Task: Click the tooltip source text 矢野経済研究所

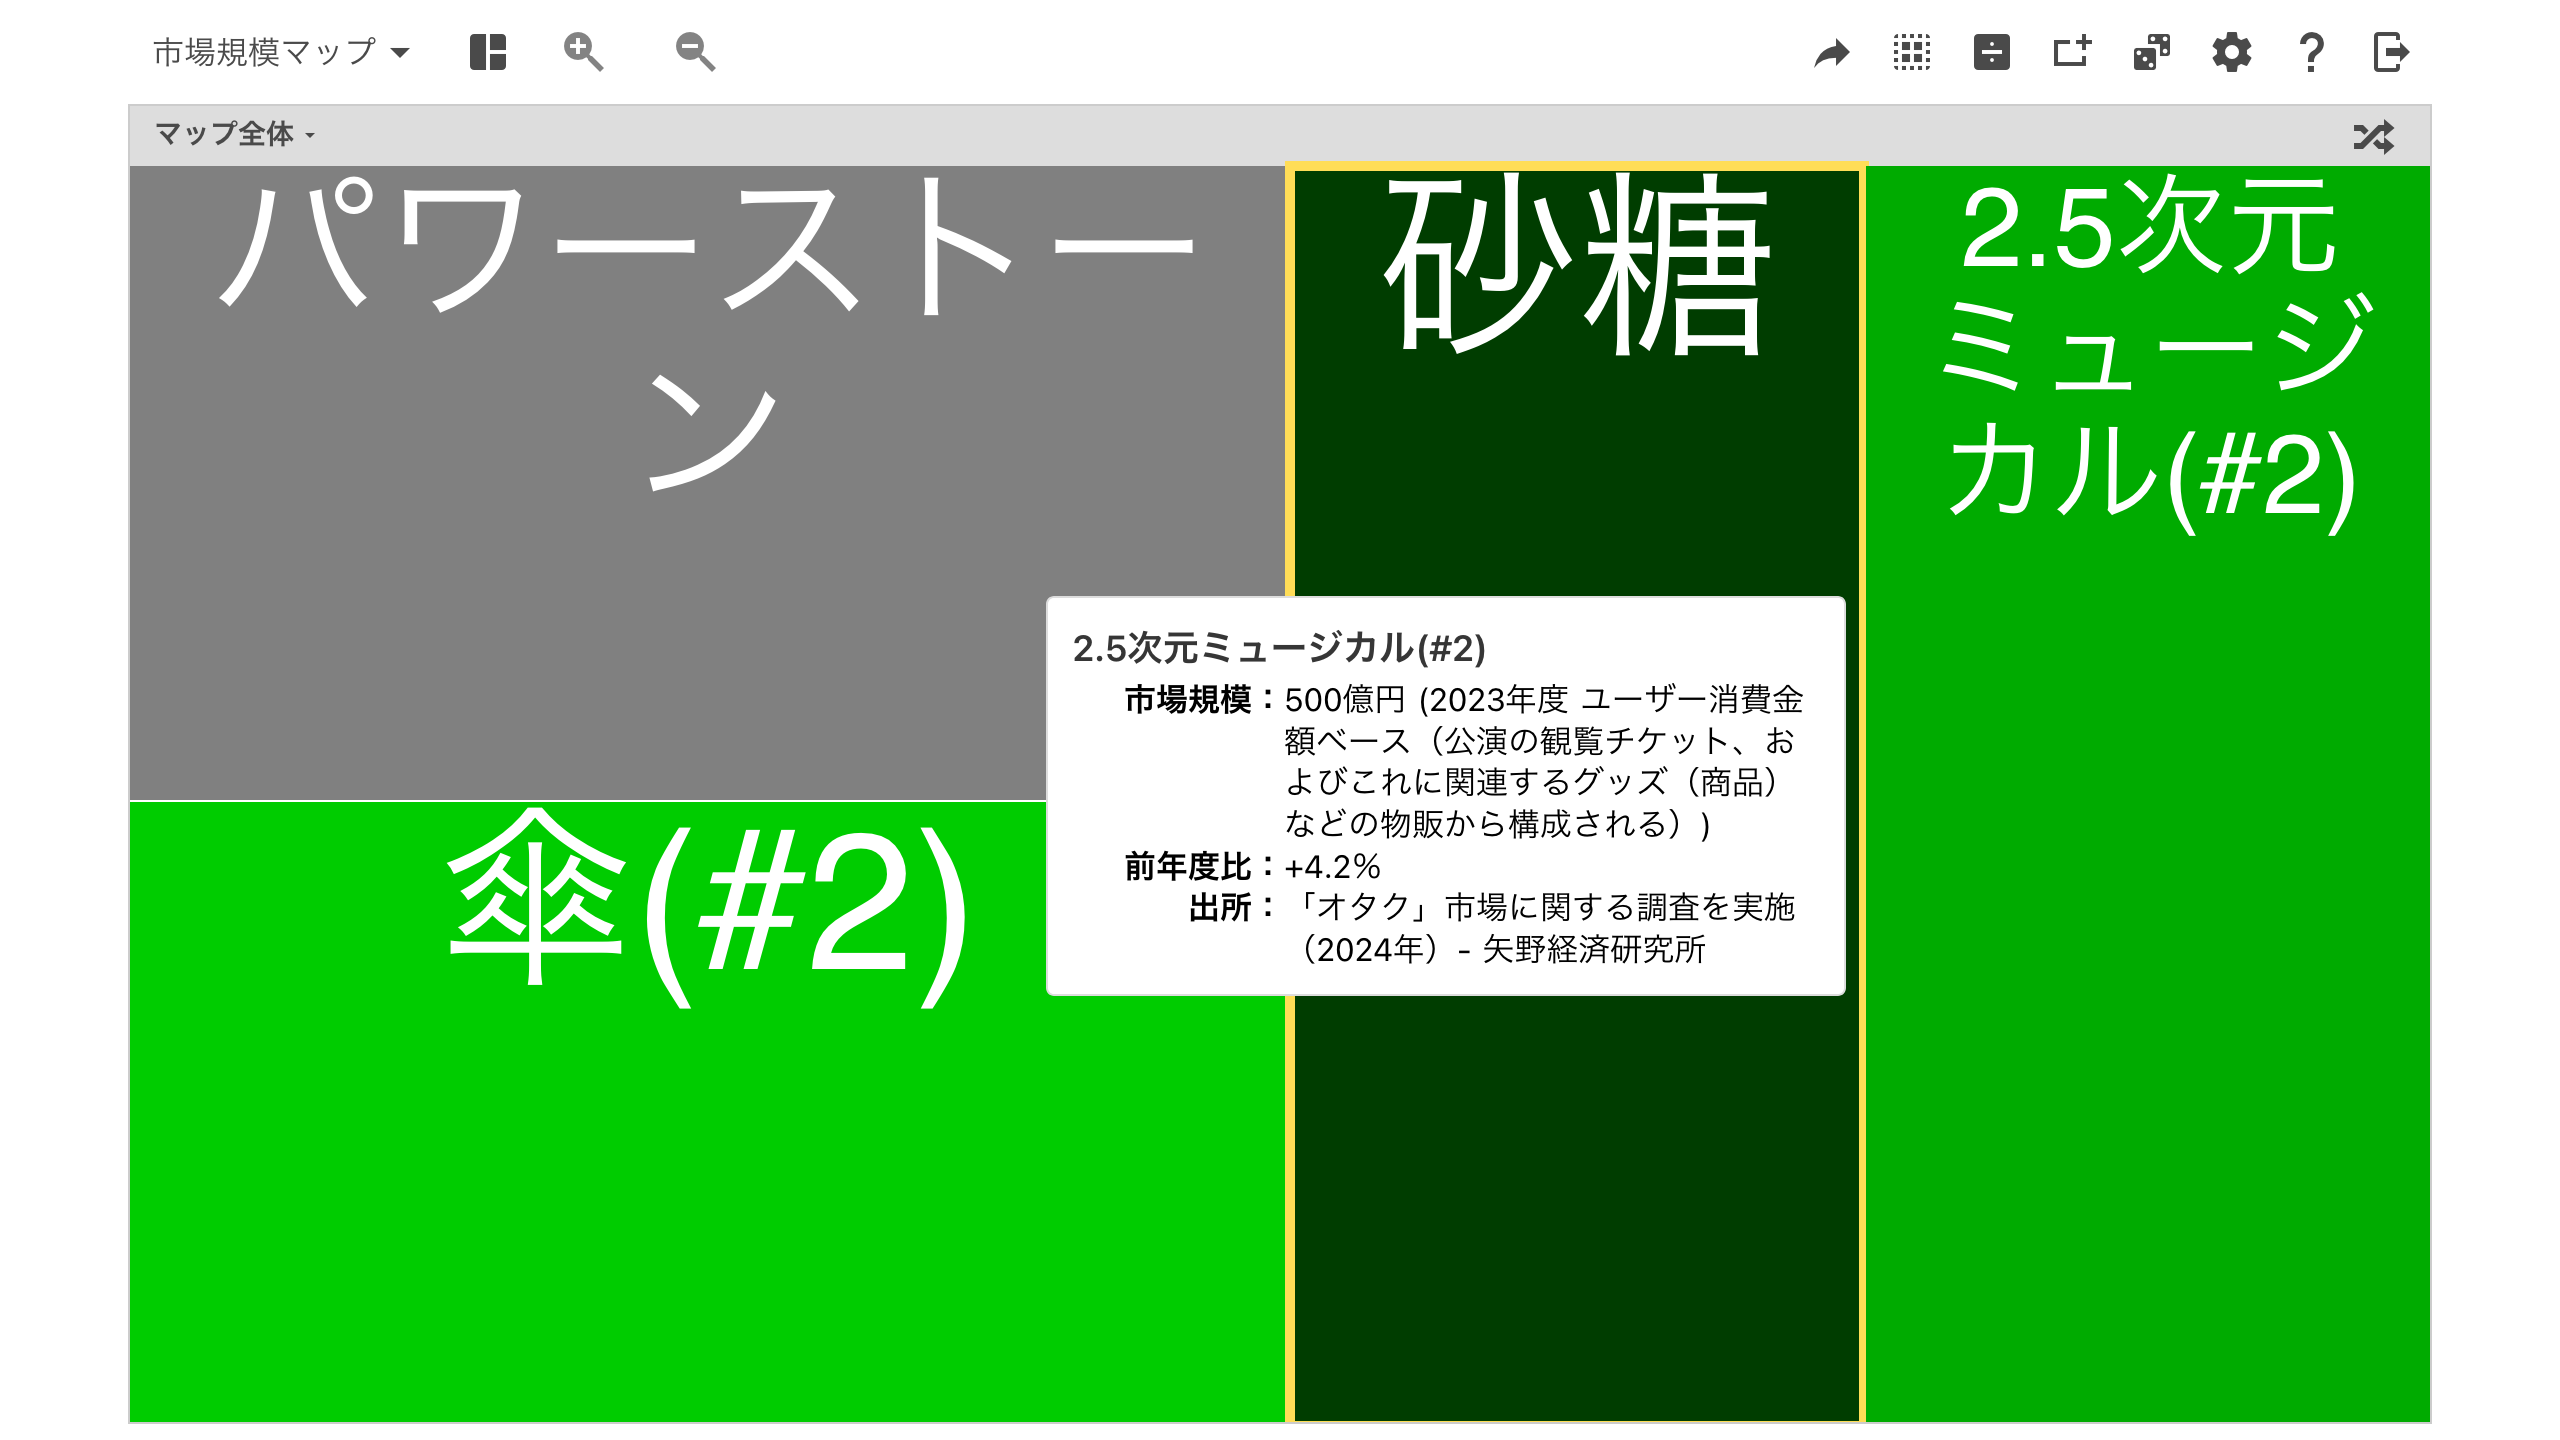Action: [x=1594, y=950]
